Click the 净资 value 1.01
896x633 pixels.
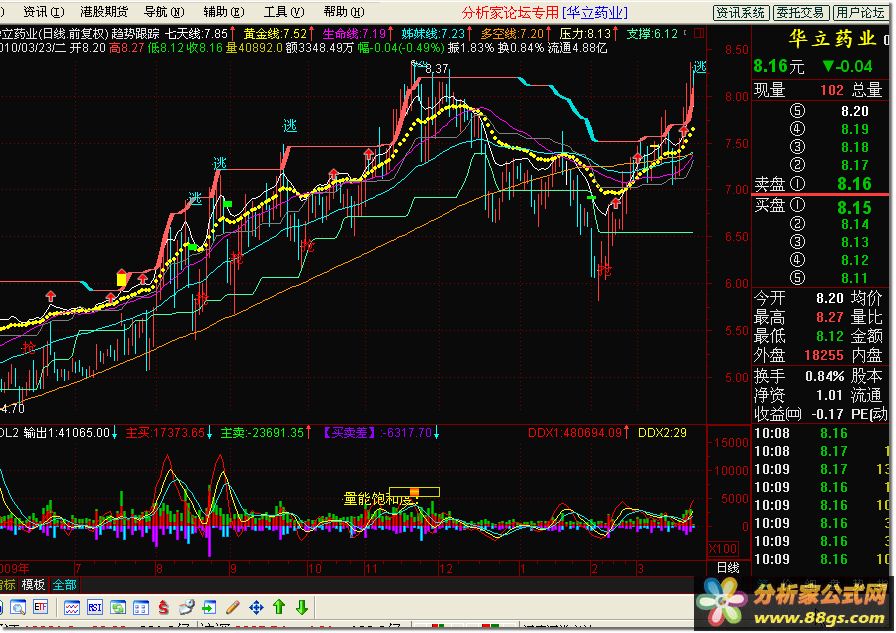[x=829, y=395]
